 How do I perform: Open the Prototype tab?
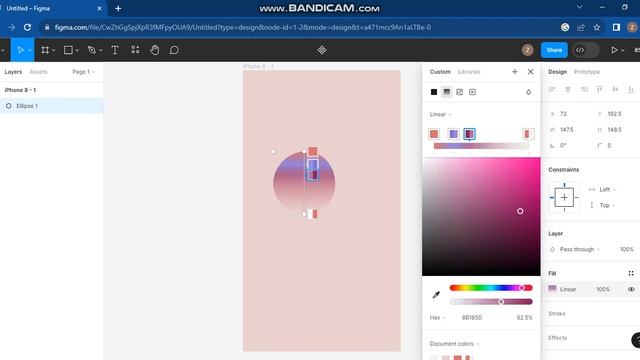tap(587, 71)
